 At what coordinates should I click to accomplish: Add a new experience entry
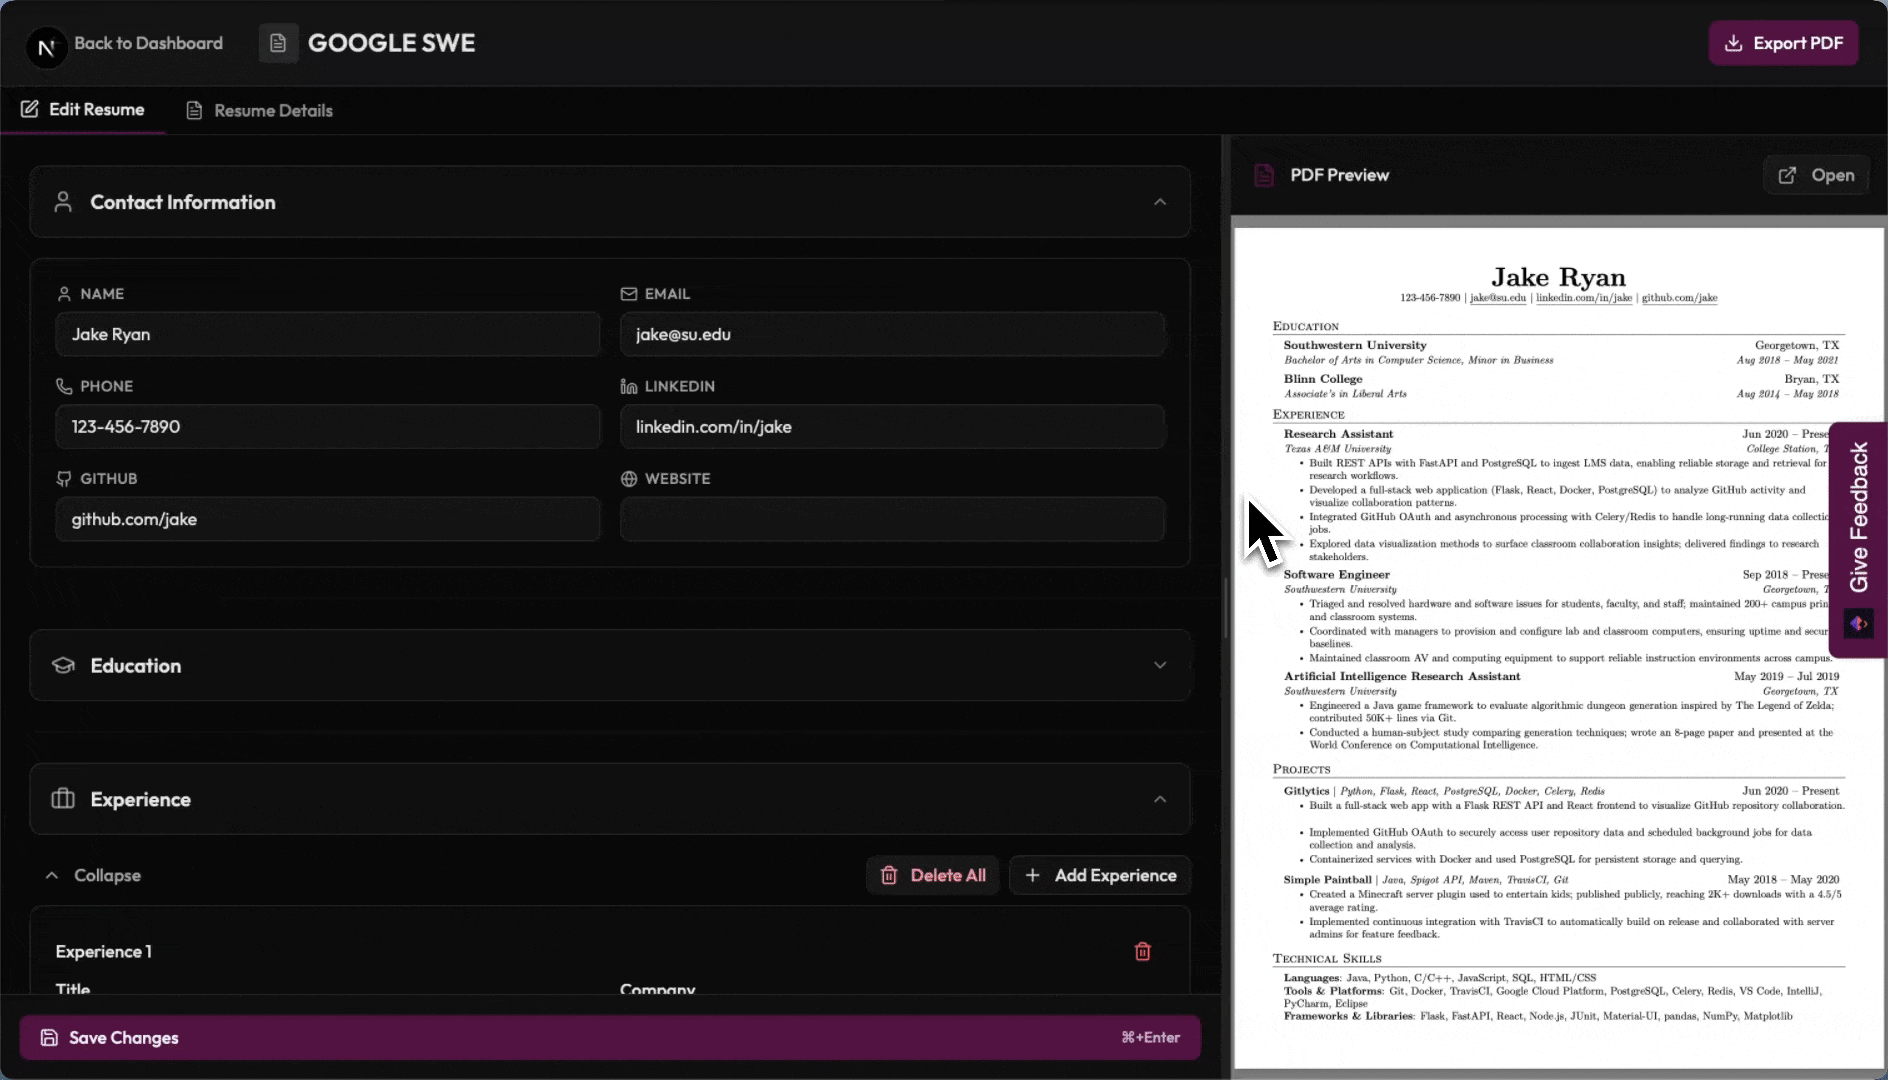(x=1099, y=875)
